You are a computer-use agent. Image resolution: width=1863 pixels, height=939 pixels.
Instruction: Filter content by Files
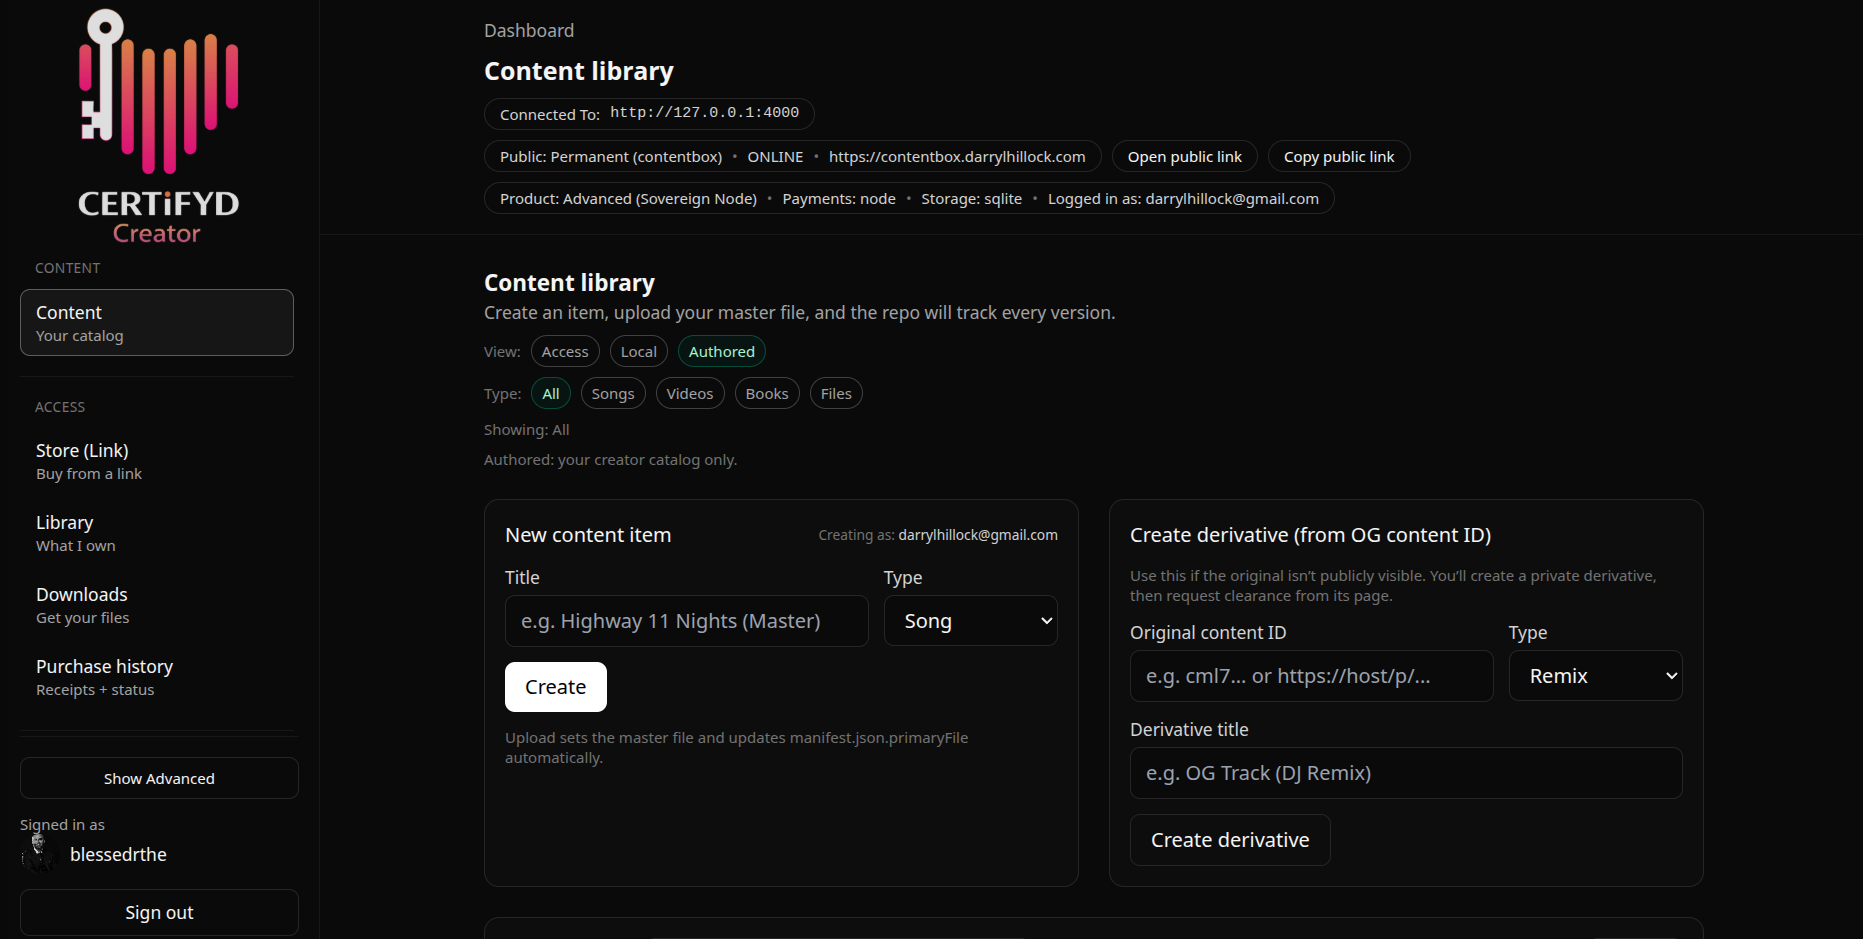[836, 393]
